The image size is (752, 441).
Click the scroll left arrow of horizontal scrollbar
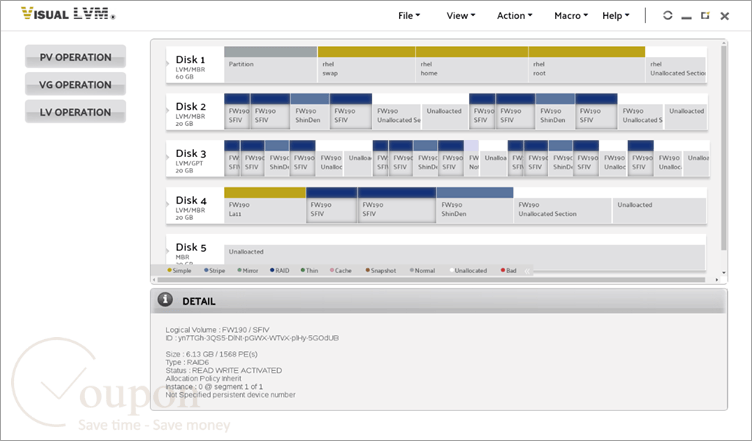click(154, 279)
